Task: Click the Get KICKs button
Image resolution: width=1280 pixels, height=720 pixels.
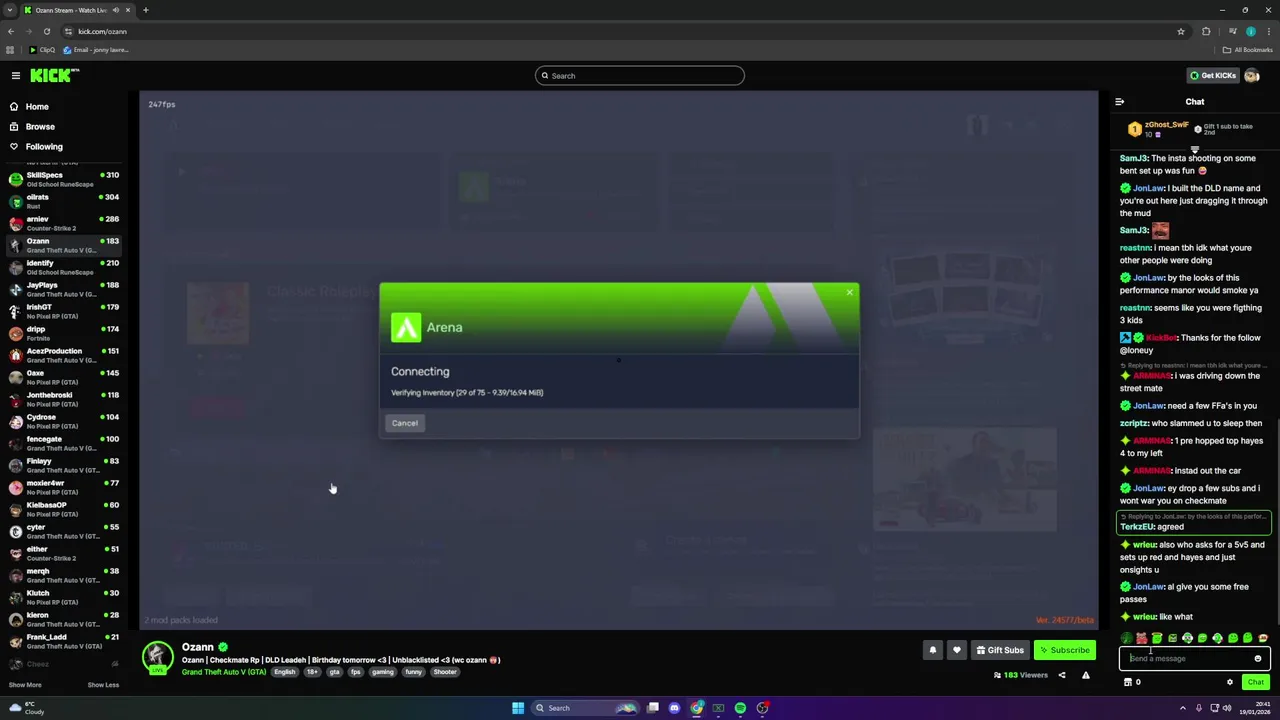Action: coord(1212,76)
